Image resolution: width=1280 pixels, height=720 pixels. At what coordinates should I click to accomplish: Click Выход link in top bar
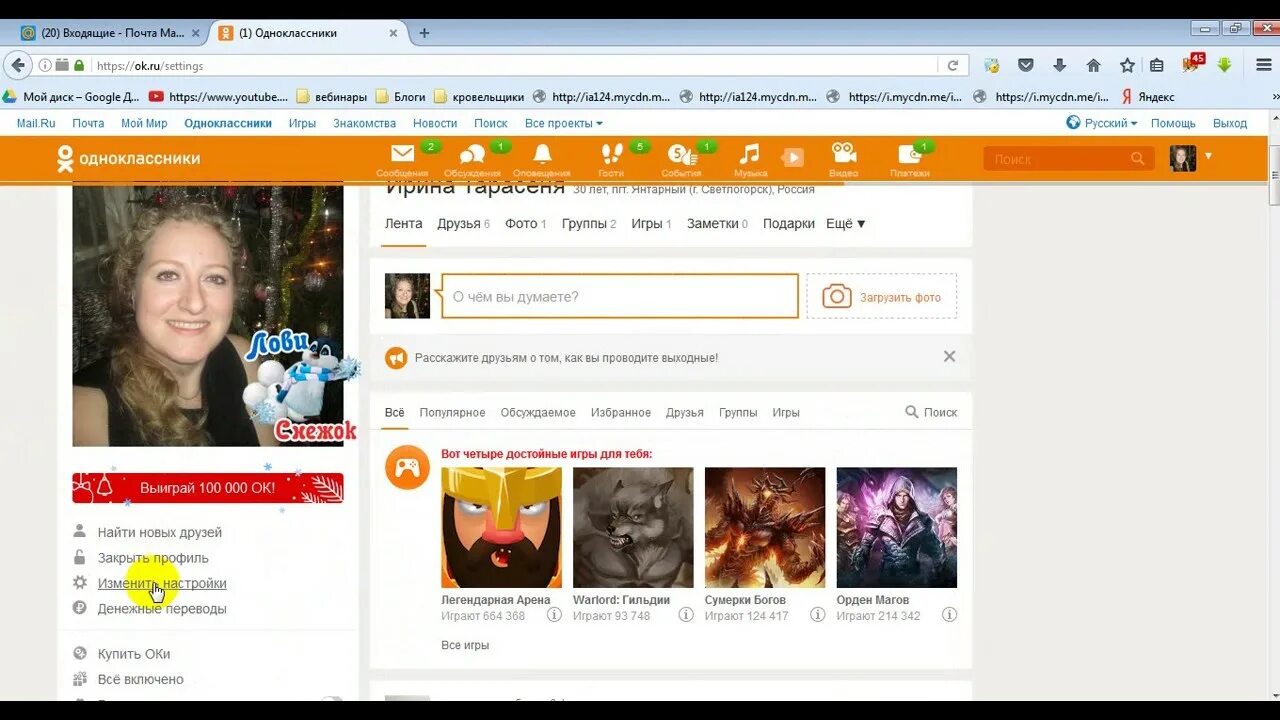click(1230, 123)
